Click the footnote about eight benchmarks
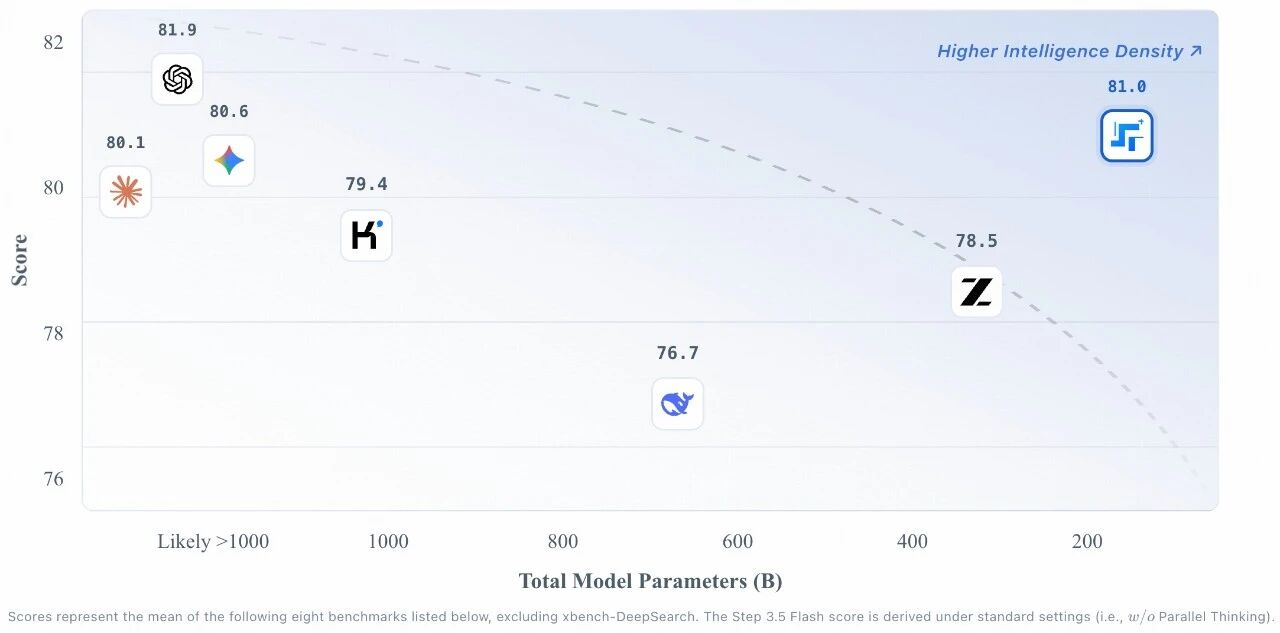Image resolution: width=1280 pixels, height=633 pixels. click(640, 616)
